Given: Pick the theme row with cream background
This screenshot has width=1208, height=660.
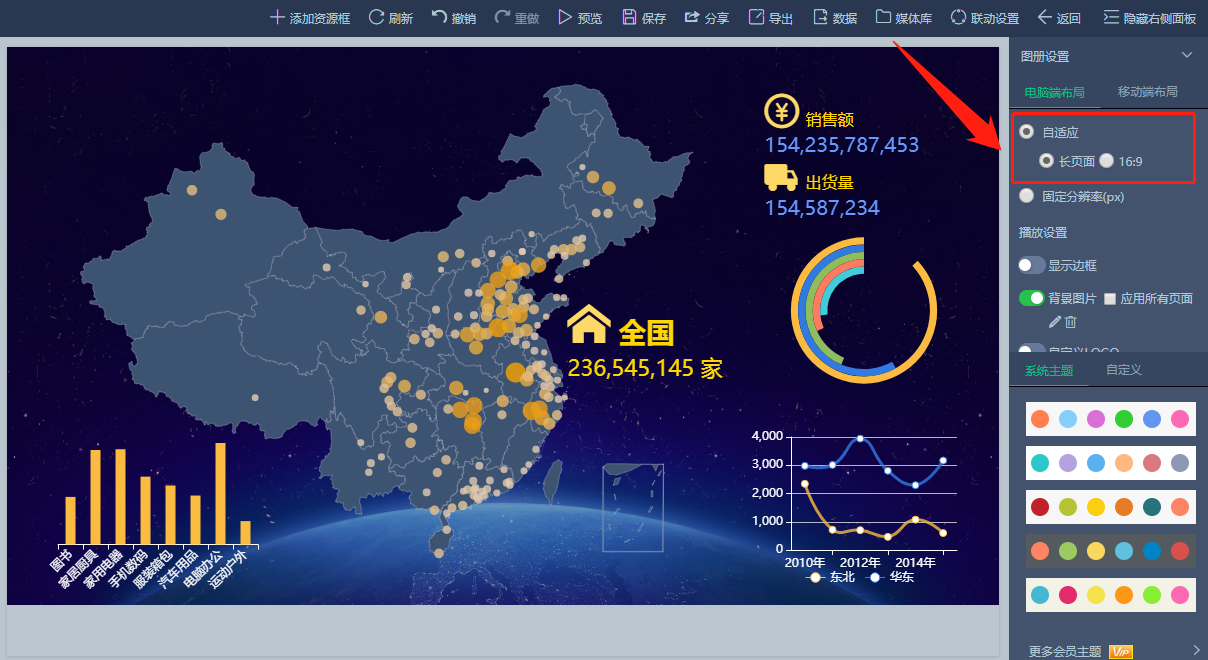Looking at the screenshot, I should coord(1111,595).
